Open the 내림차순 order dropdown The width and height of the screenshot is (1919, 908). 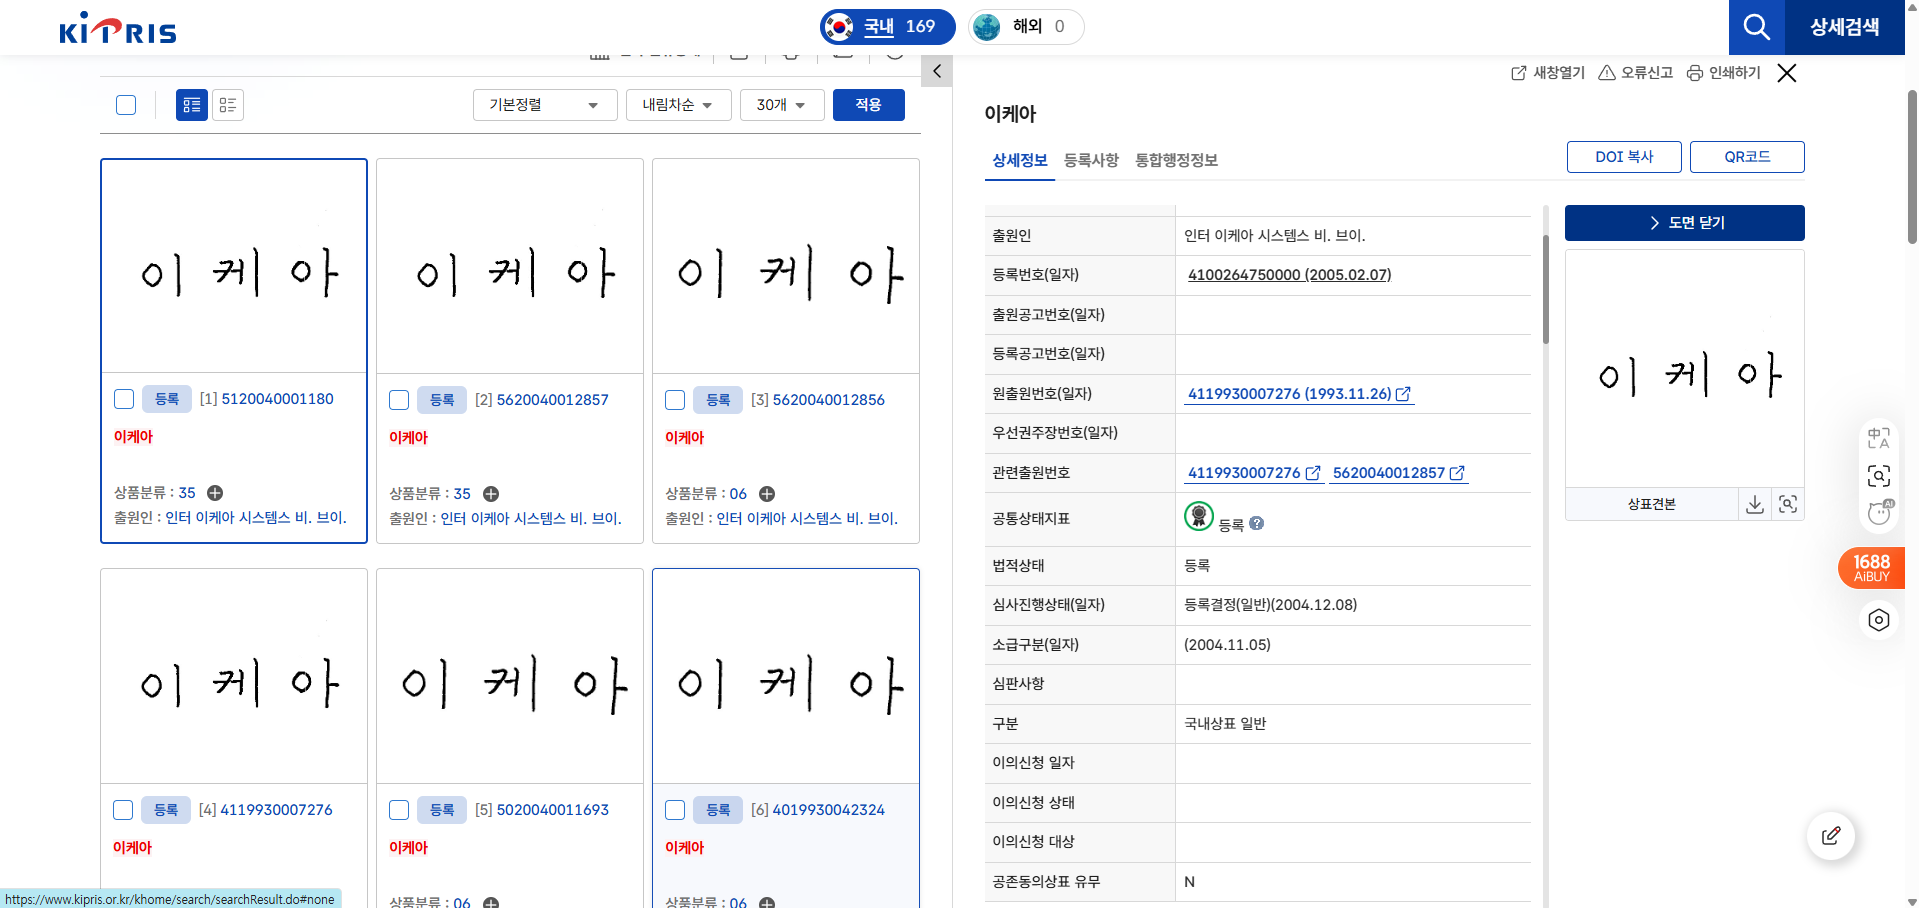[679, 105]
